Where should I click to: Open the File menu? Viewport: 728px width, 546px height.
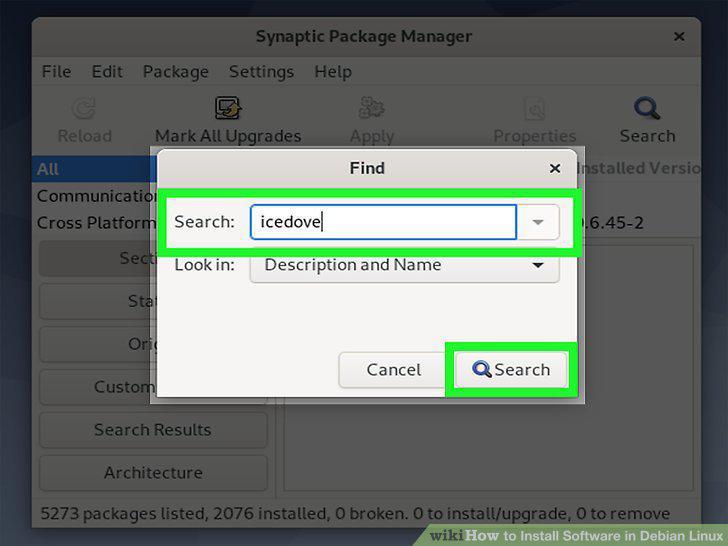coord(56,72)
